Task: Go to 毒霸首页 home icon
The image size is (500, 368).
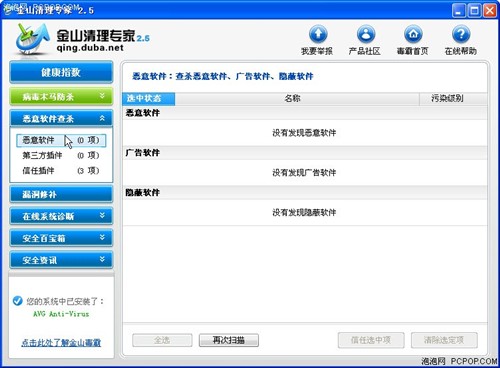Action: [413, 34]
